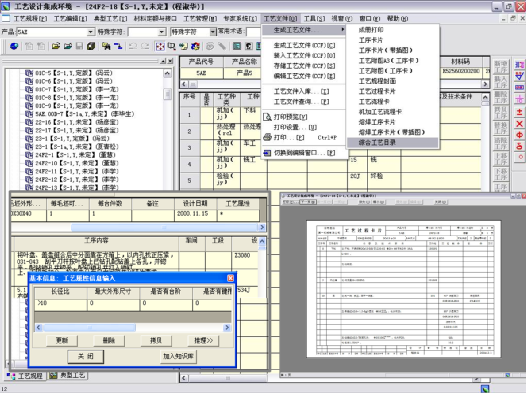Click the 加入知识库 button

[x=178, y=356]
